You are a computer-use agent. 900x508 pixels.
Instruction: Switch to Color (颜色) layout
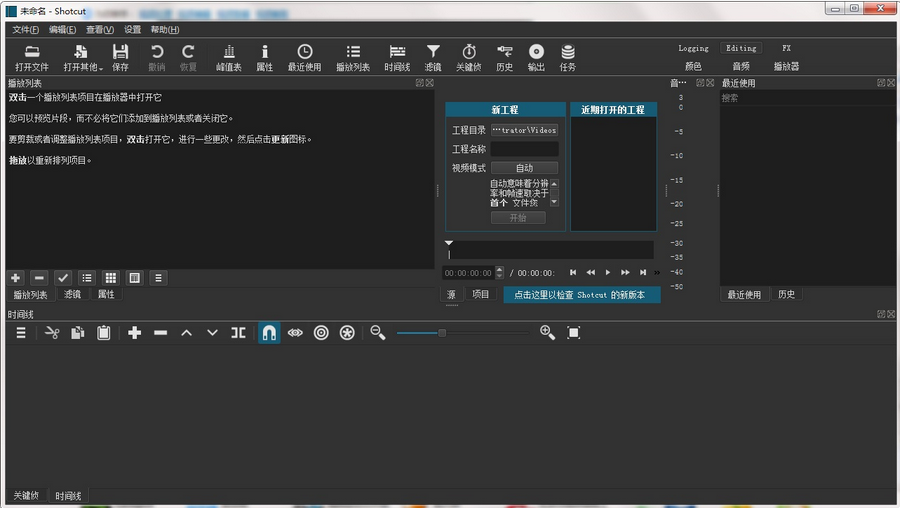[x=693, y=66]
